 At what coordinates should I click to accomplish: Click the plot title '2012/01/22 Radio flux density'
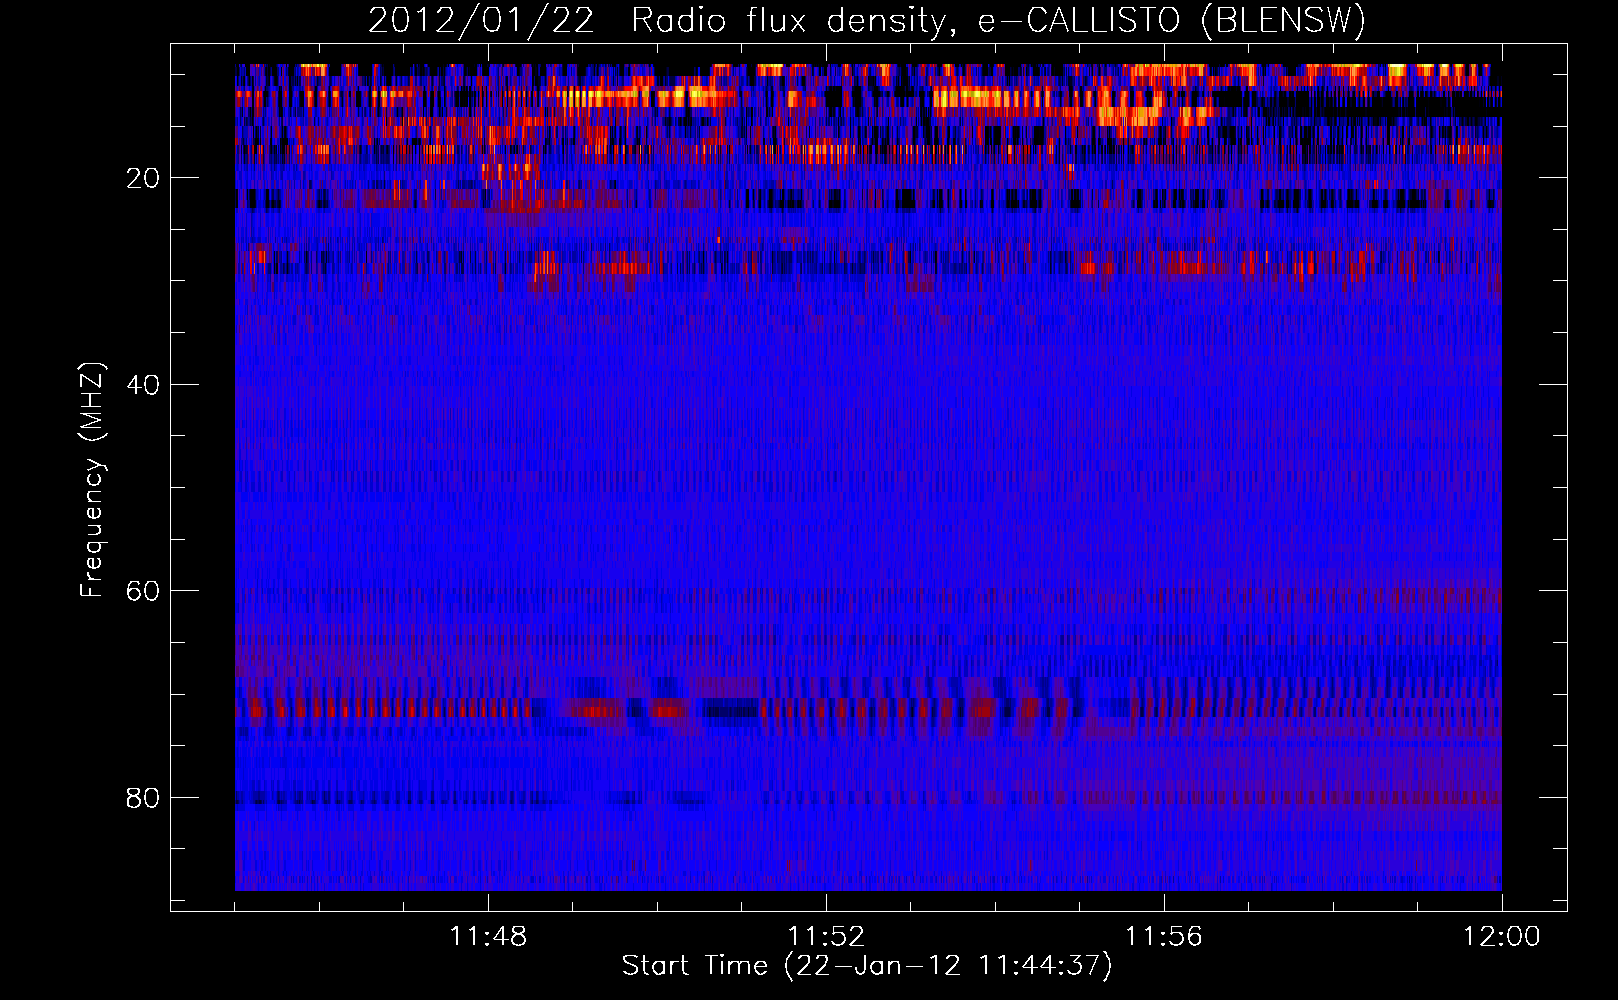point(867,20)
